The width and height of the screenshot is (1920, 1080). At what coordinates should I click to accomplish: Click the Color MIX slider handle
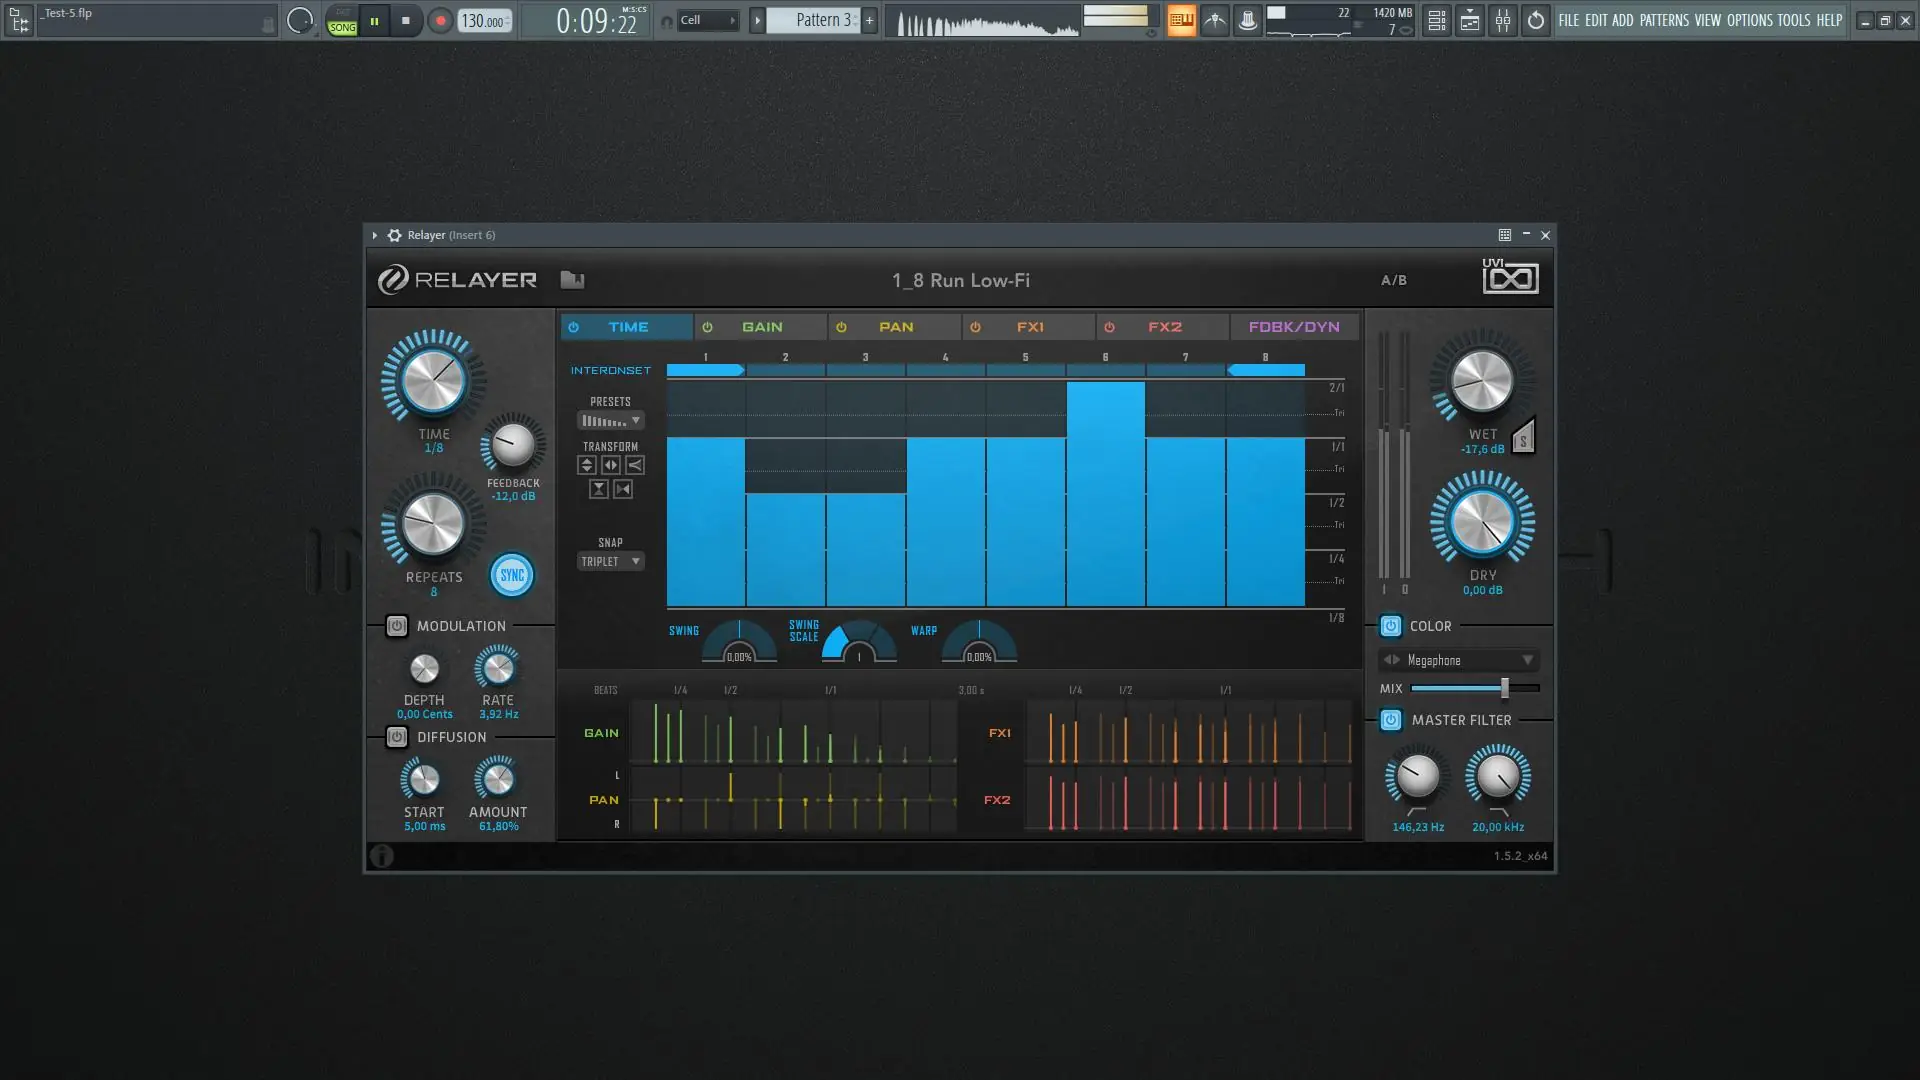tap(1504, 688)
